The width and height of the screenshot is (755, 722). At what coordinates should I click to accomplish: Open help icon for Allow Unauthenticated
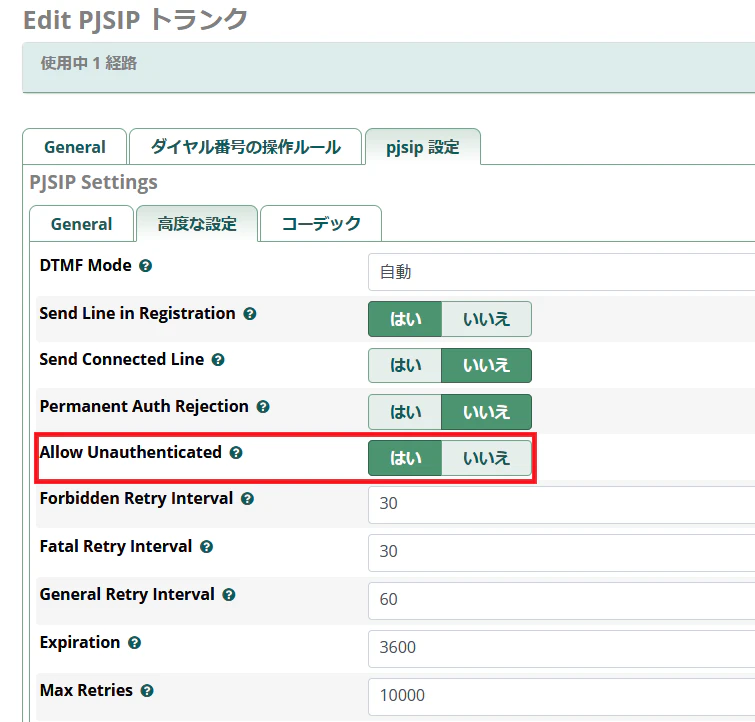pyautogui.click(x=236, y=453)
